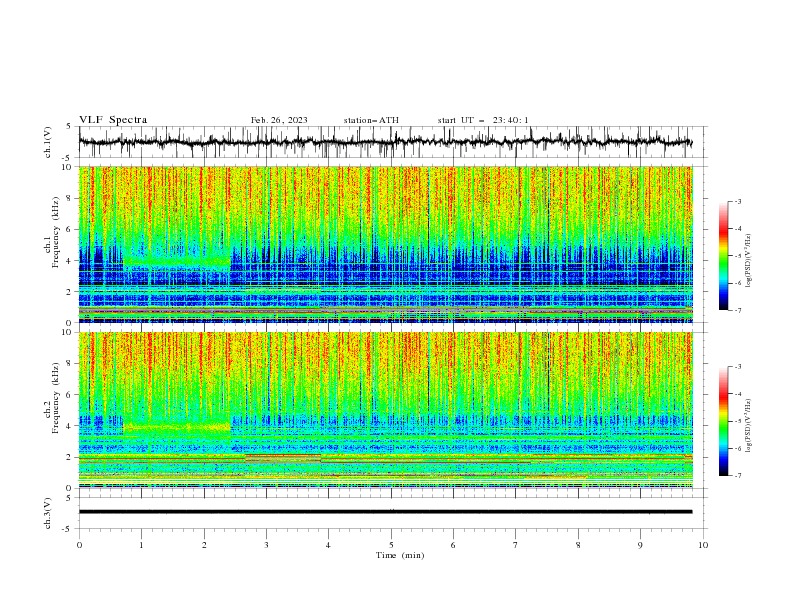The image size is (792, 612).
Task: Click the upper PSD color scale bar
Action: (x=724, y=256)
